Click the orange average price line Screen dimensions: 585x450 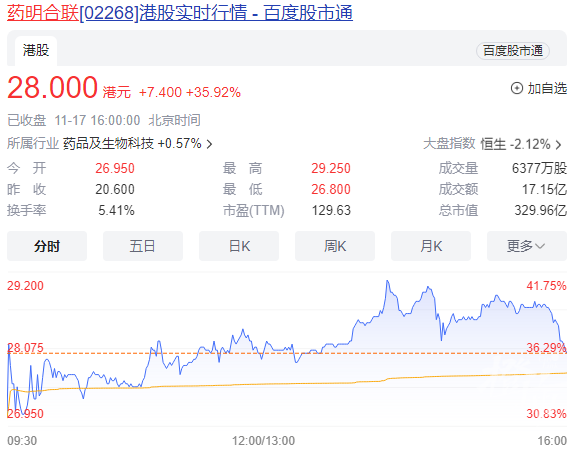point(287,384)
